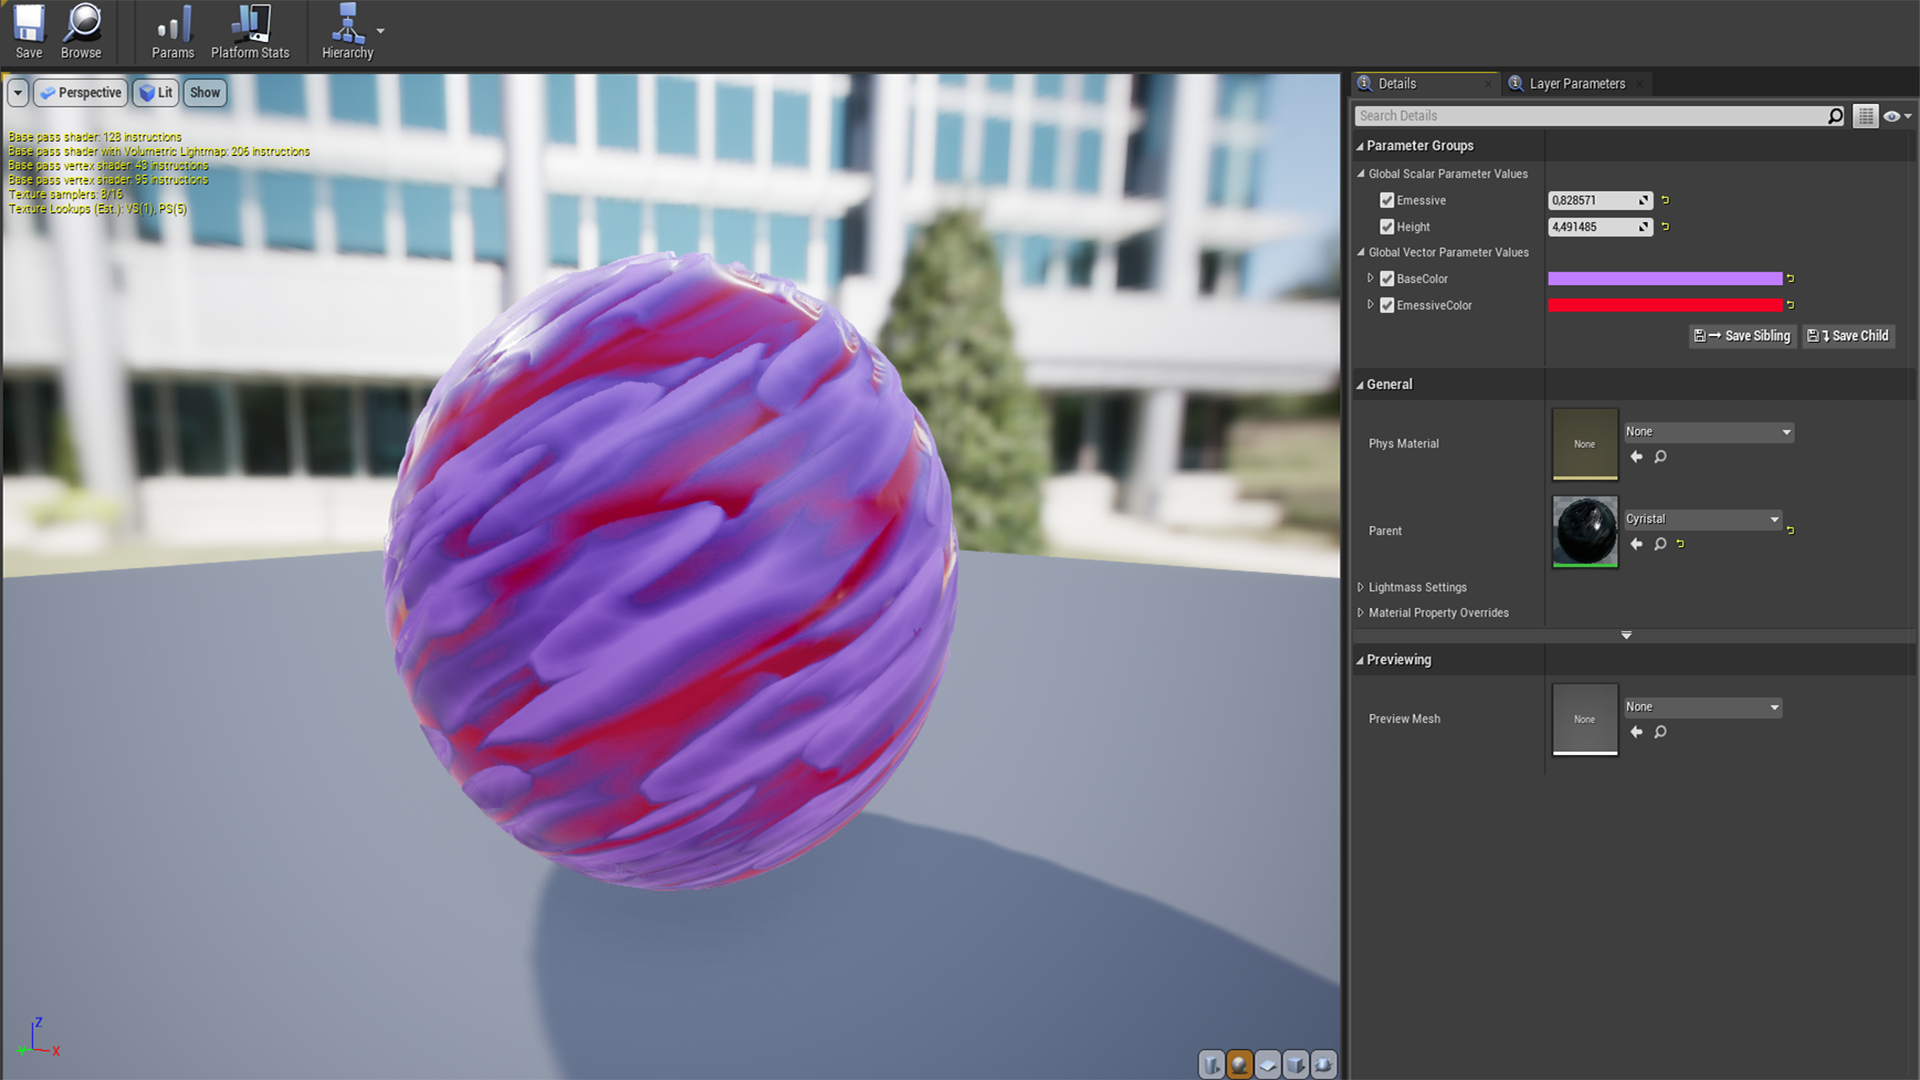
Task: Click the Save Sibling button
Action: tap(1743, 336)
